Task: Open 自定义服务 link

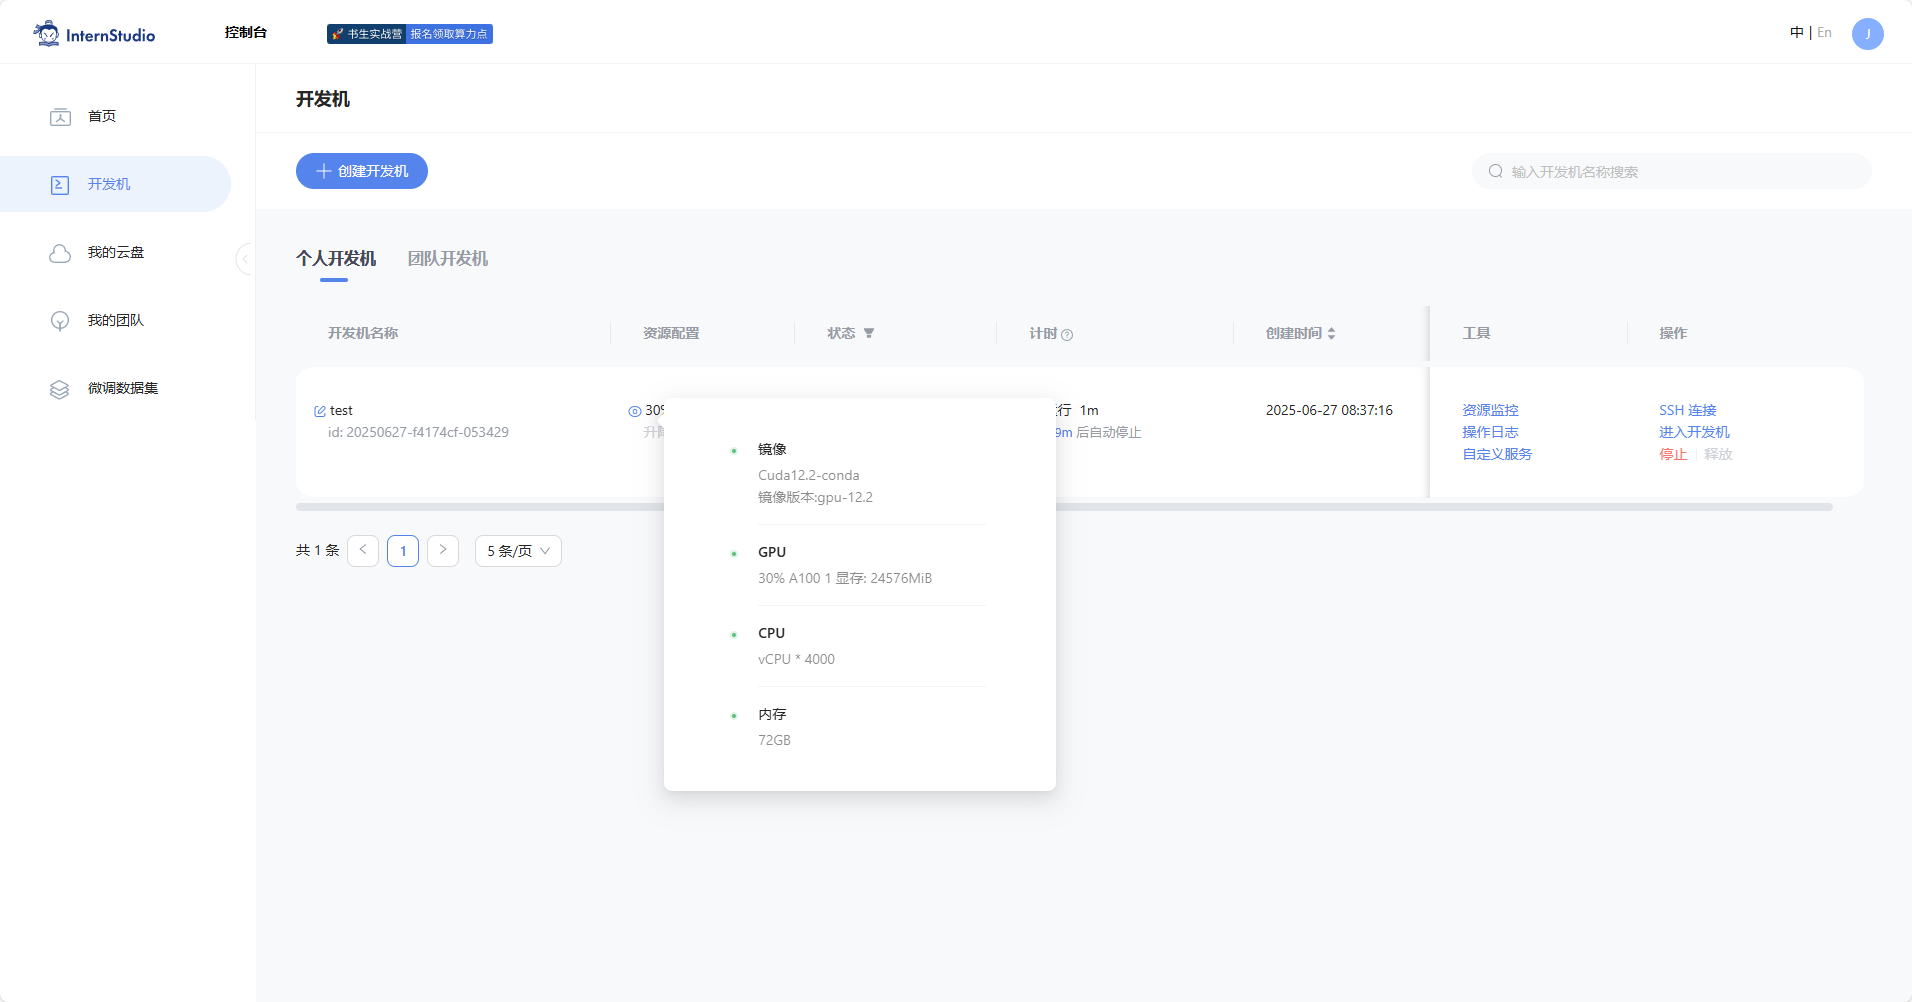Action: (1497, 454)
